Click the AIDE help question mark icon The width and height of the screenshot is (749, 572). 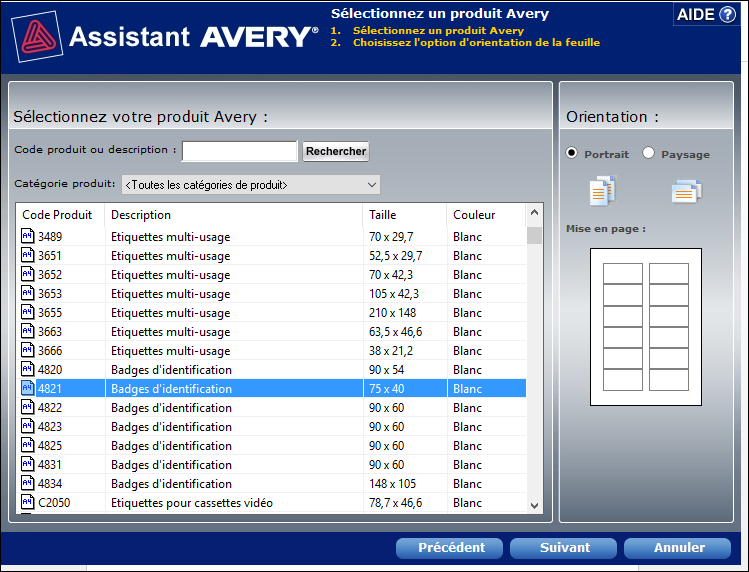pyautogui.click(x=728, y=15)
